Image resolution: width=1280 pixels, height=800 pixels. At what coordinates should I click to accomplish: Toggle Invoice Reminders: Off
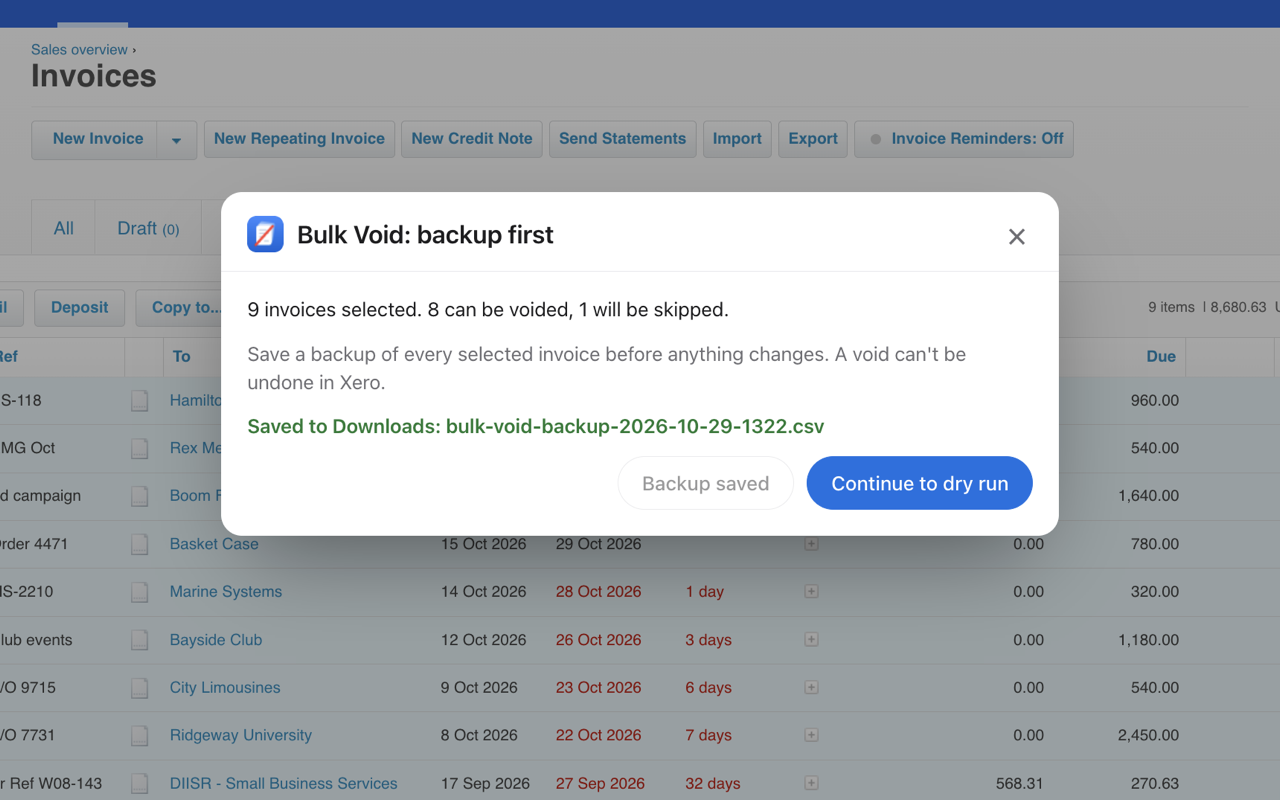tap(964, 139)
